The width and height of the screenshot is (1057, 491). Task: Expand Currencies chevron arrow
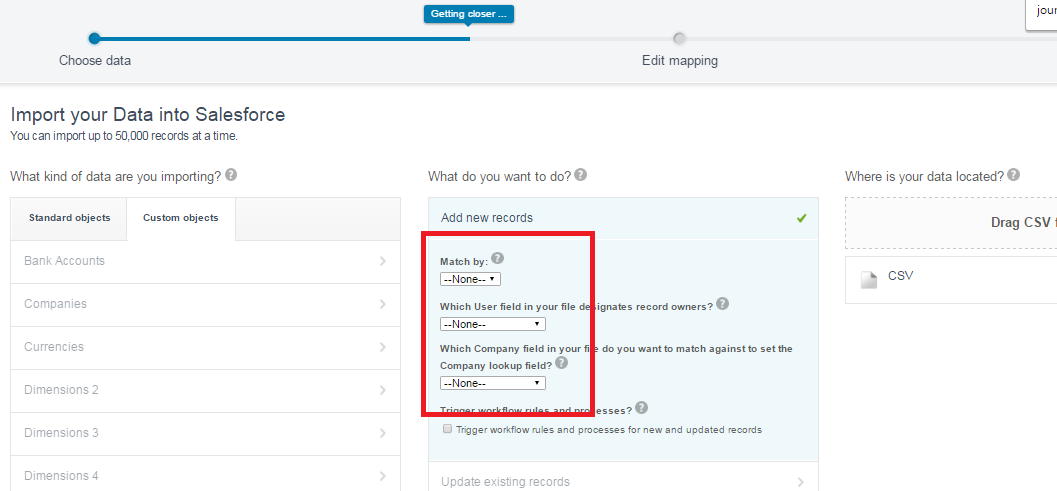[x=382, y=347]
